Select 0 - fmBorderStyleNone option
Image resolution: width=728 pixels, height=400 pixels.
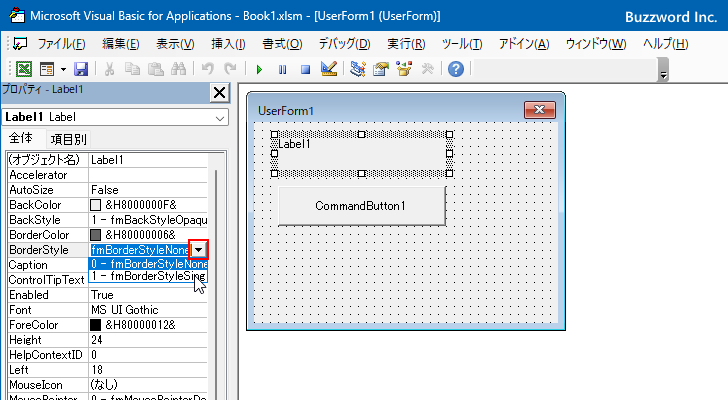point(148,264)
